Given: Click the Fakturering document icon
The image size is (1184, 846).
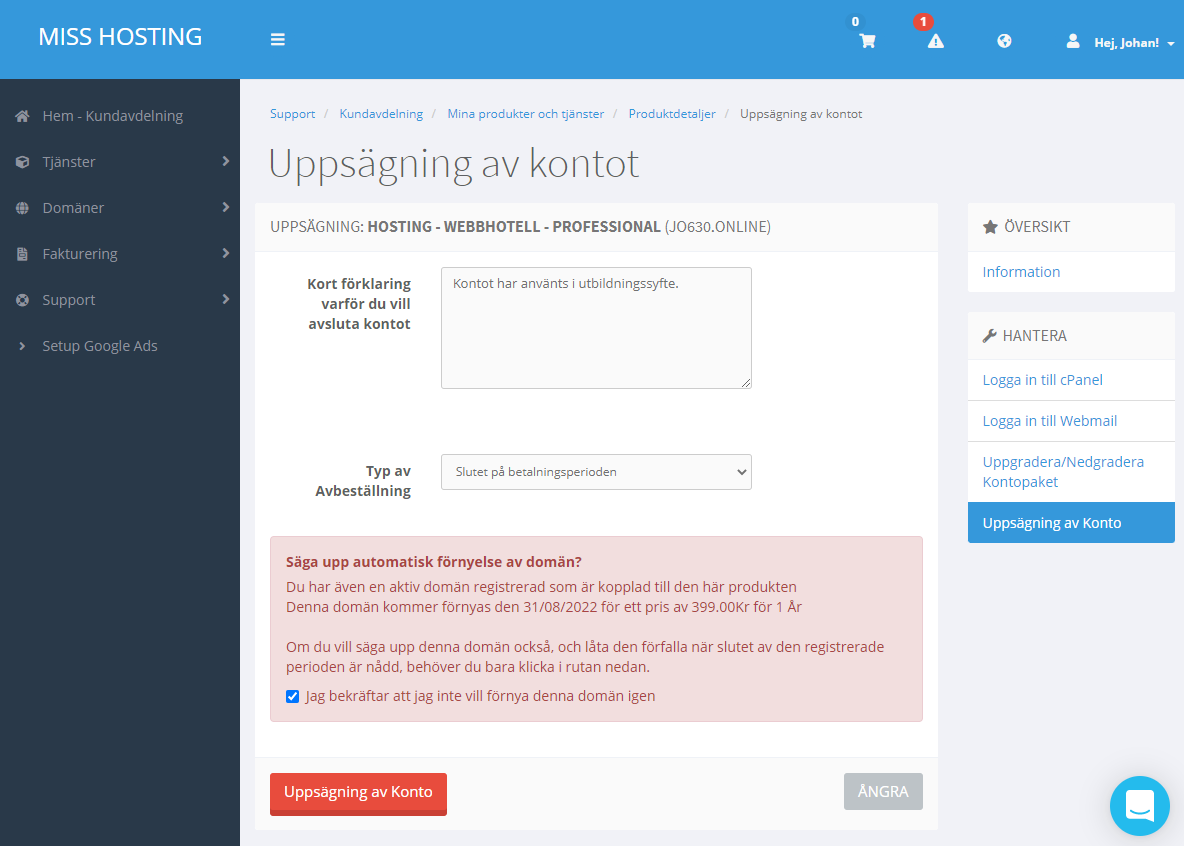Looking at the screenshot, I should pos(23,254).
